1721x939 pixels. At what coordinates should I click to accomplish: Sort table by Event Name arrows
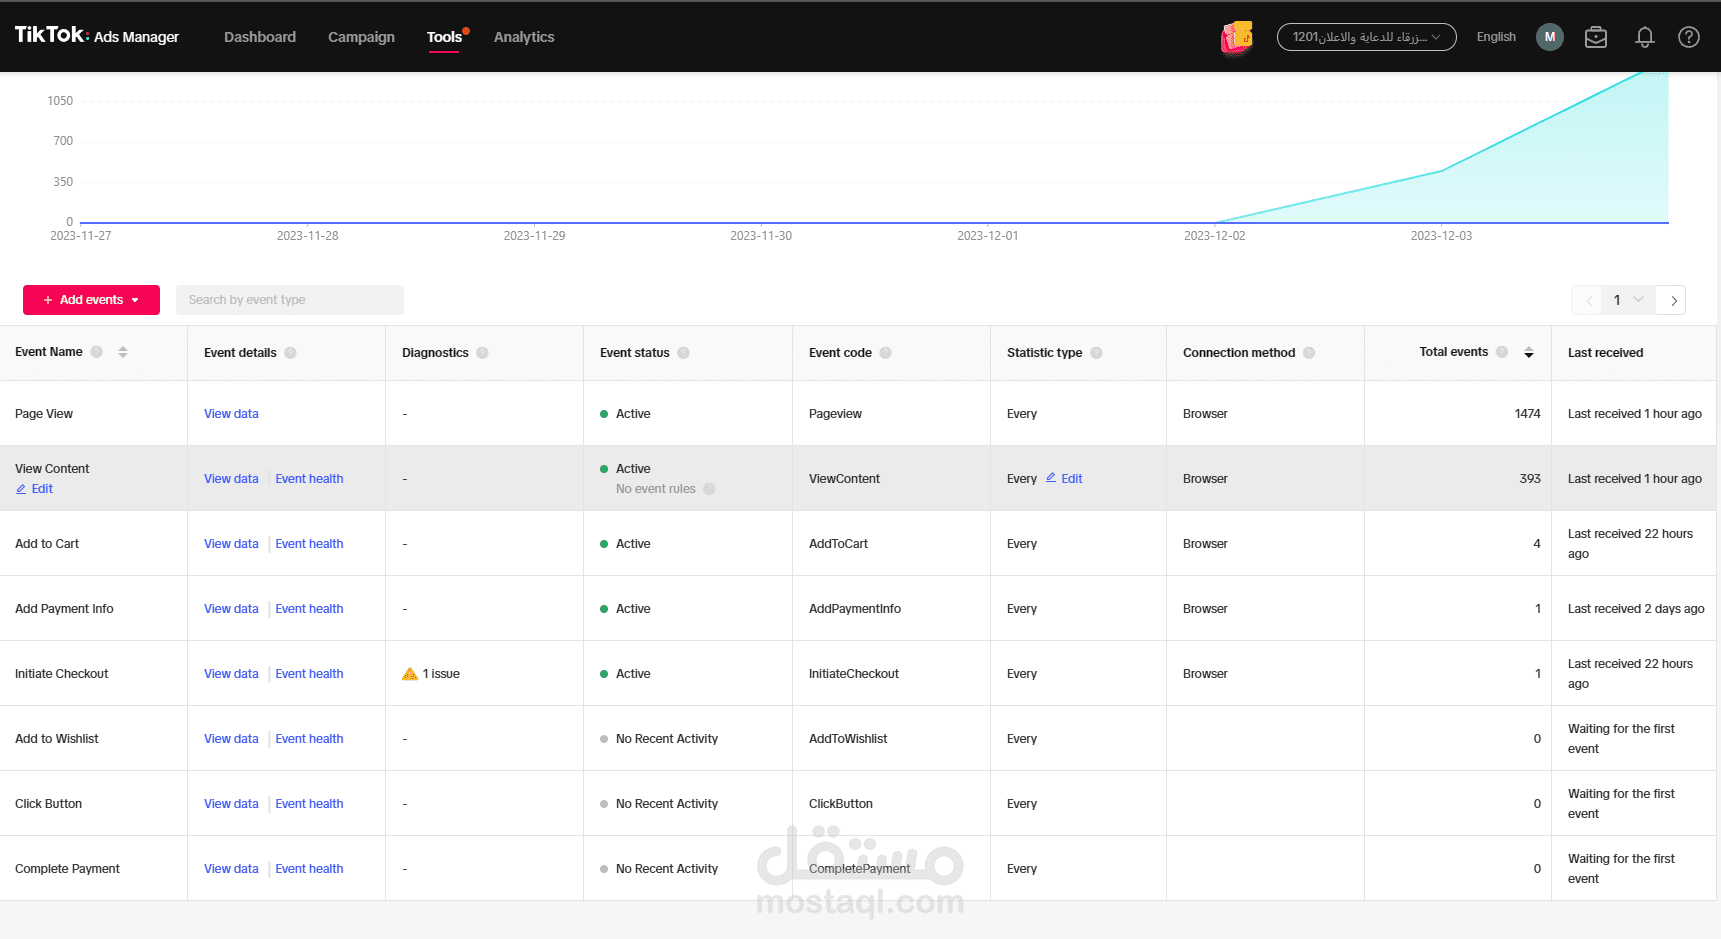(x=123, y=352)
